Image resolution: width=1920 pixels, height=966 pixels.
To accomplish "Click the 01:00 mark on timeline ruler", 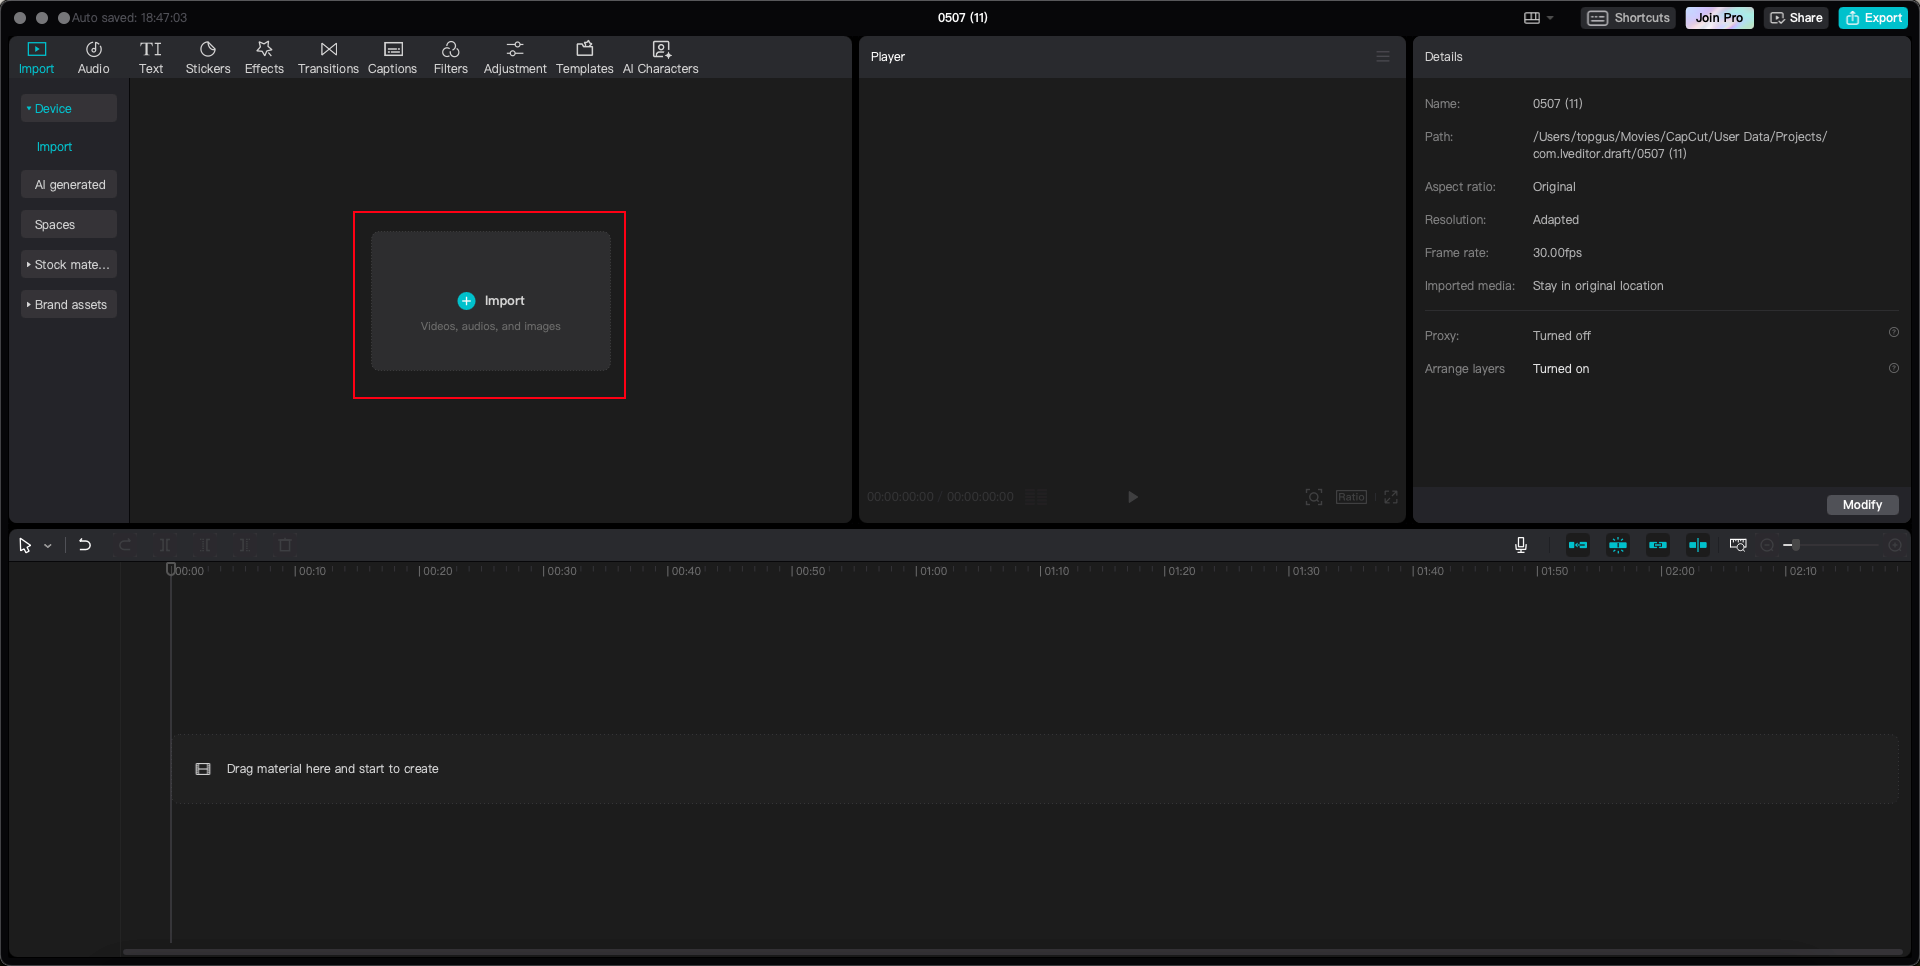I will point(933,571).
